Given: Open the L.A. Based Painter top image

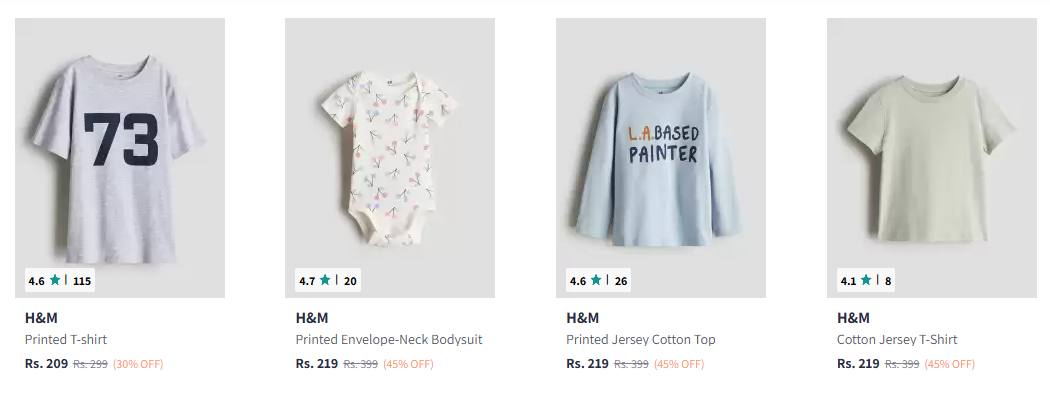Looking at the screenshot, I should point(661,158).
